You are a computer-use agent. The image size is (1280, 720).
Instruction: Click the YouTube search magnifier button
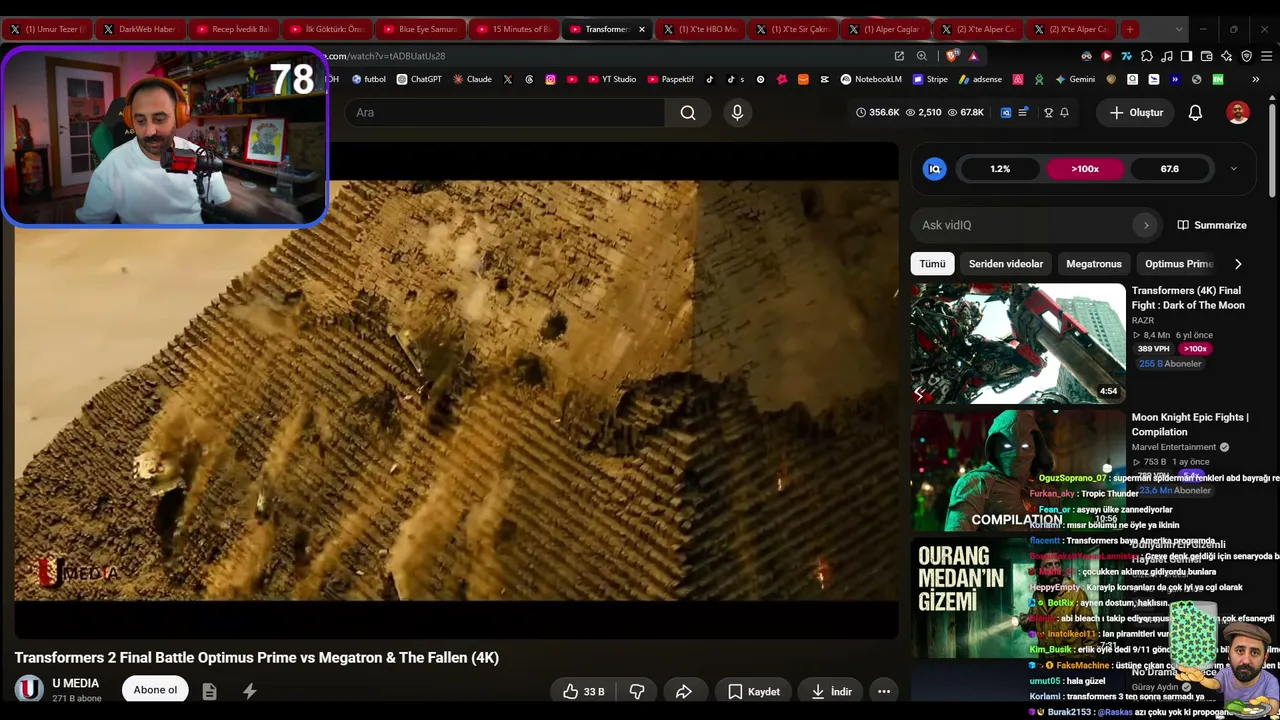pyautogui.click(x=688, y=113)
